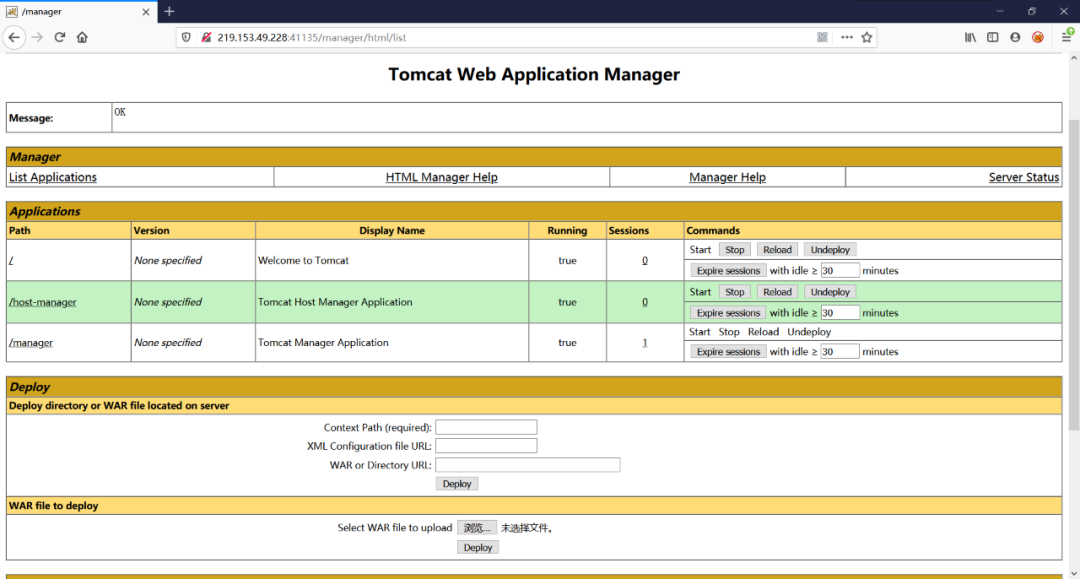
Task: Bookmark this page with the star icon
Action: point(867,37)
